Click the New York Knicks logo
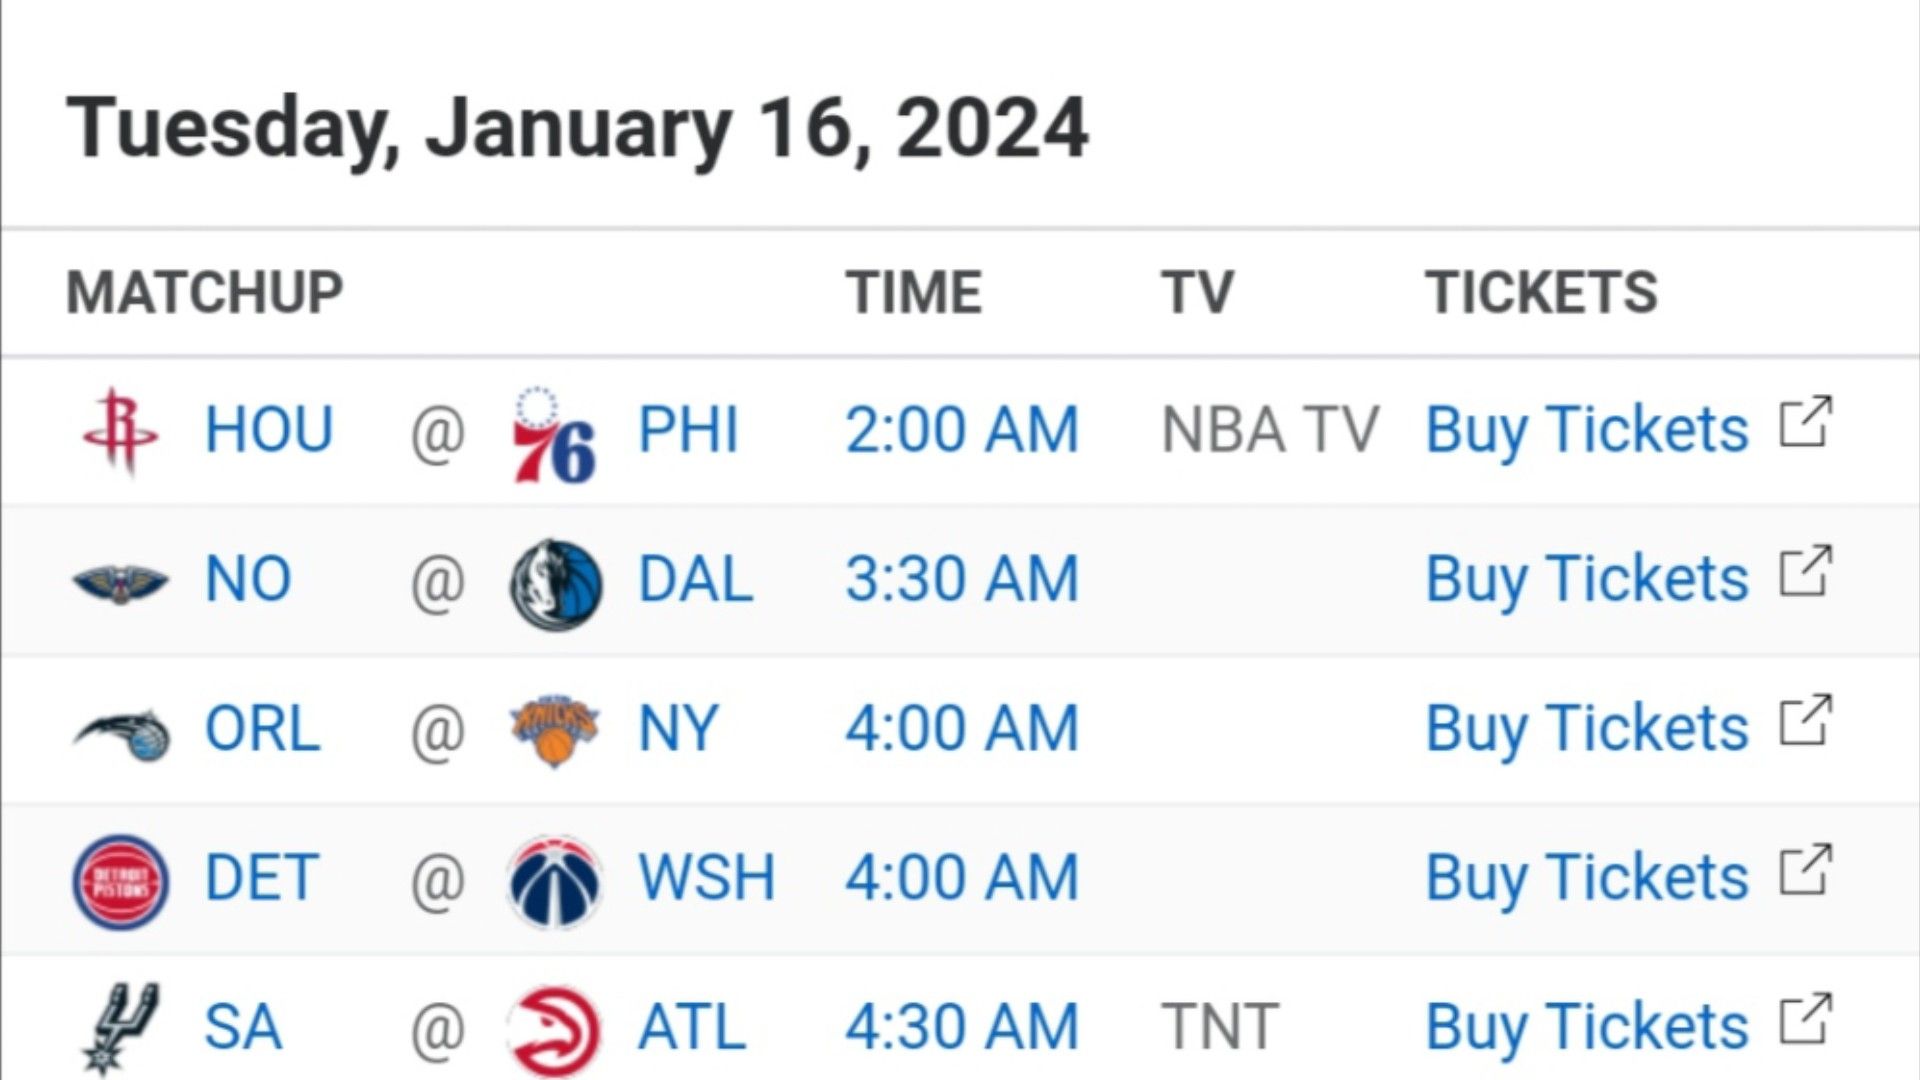 554,731
